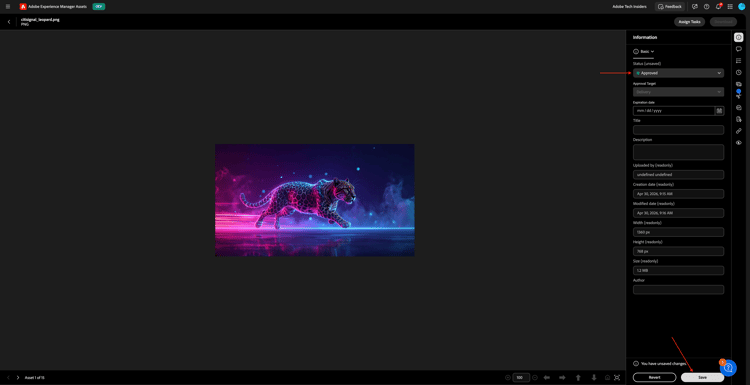Reset view with the home icon
Viewport: 750px width, 385px height.
pos(607,377)
